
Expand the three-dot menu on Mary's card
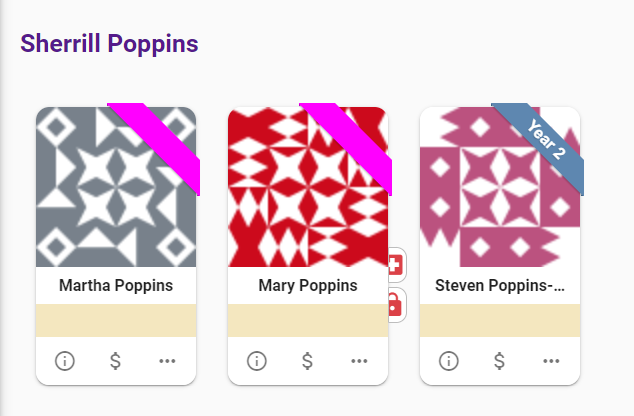click(359, 361)
